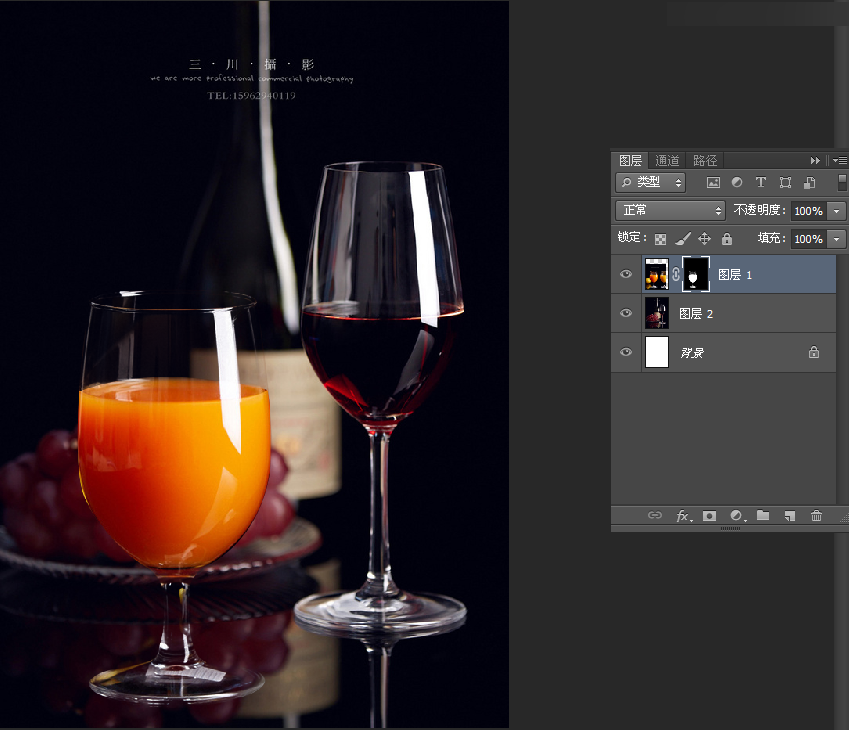The image size is (849, 730).
Task: Lock all on the selected layer
Action: (x=727, y=239)
